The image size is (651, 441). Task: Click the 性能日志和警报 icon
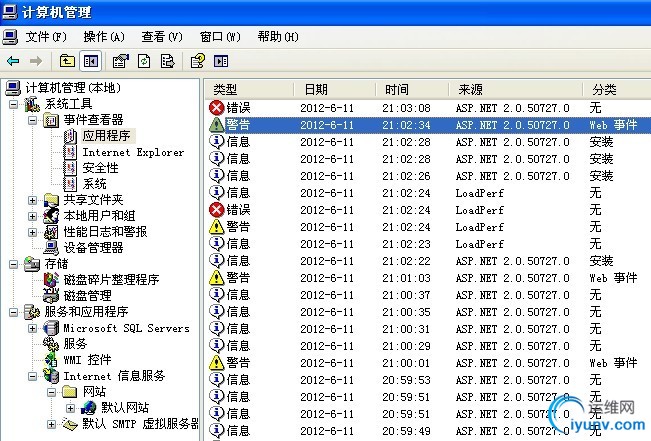click(51, 232)
